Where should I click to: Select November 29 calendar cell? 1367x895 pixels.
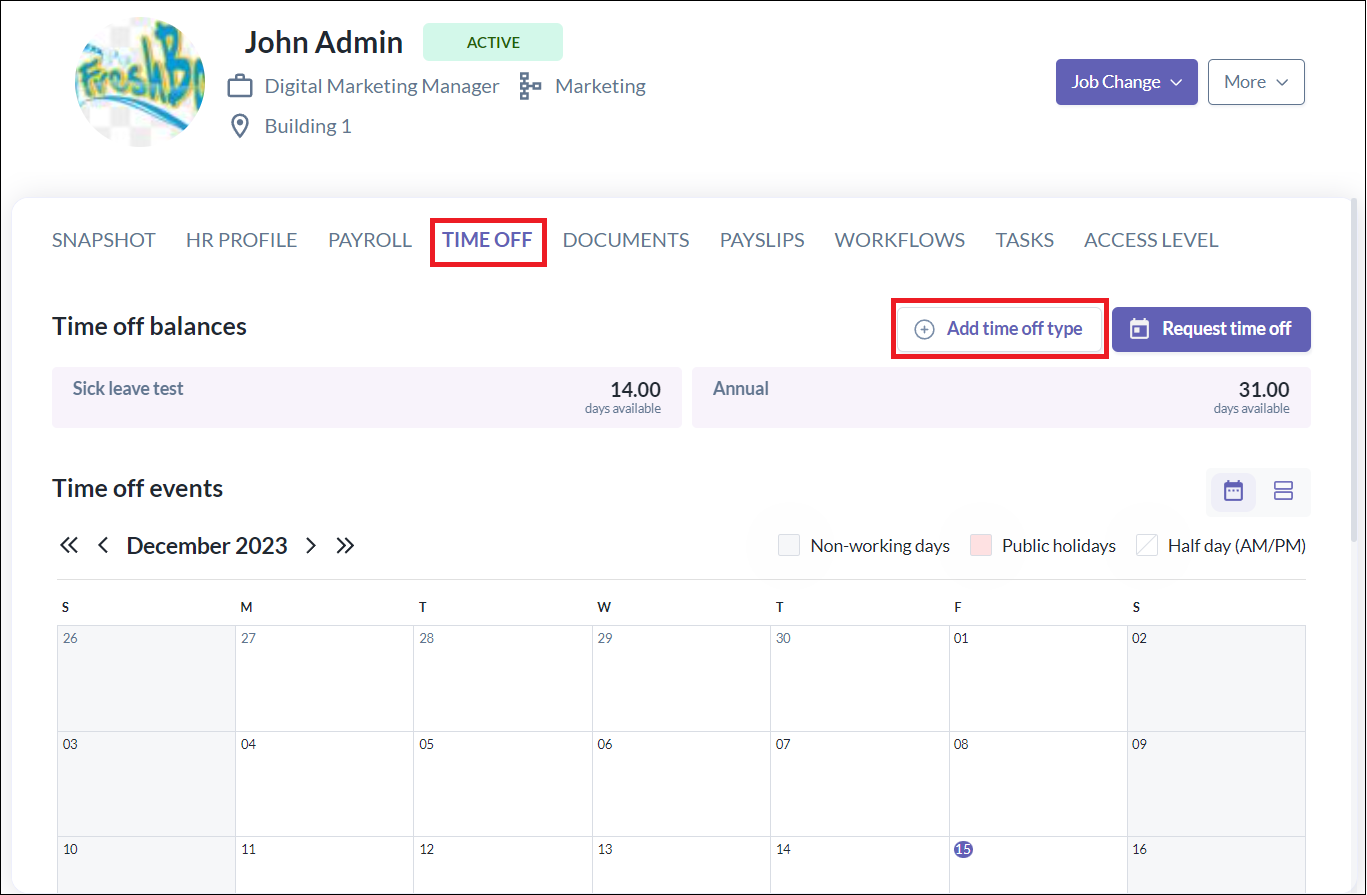coord(681,678)
